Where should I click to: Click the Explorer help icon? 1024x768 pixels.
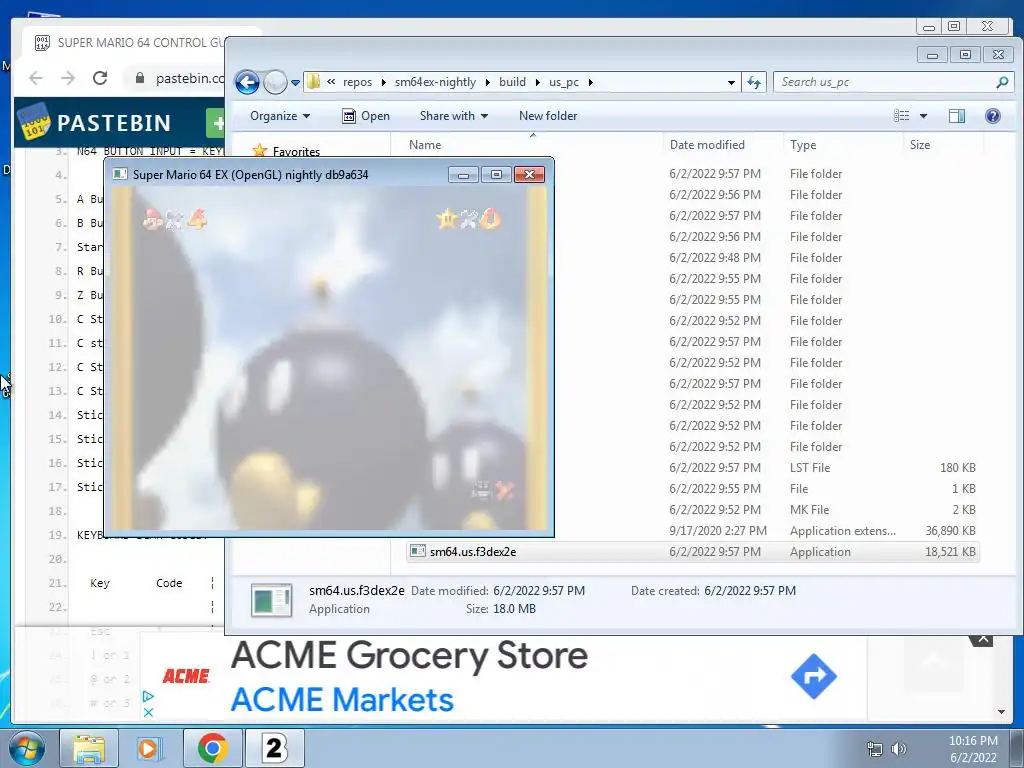(x=993, y=116)
